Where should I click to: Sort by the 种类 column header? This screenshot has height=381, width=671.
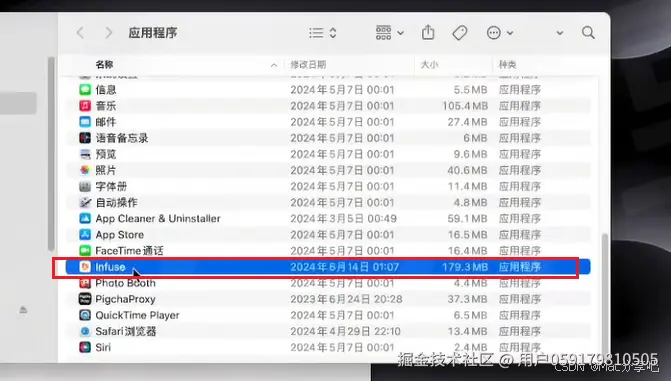coord(508,65)
